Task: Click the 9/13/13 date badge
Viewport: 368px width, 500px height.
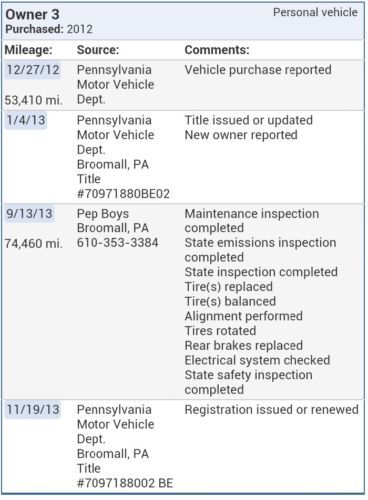Action: pyautogui.click(x=29, y=213)
